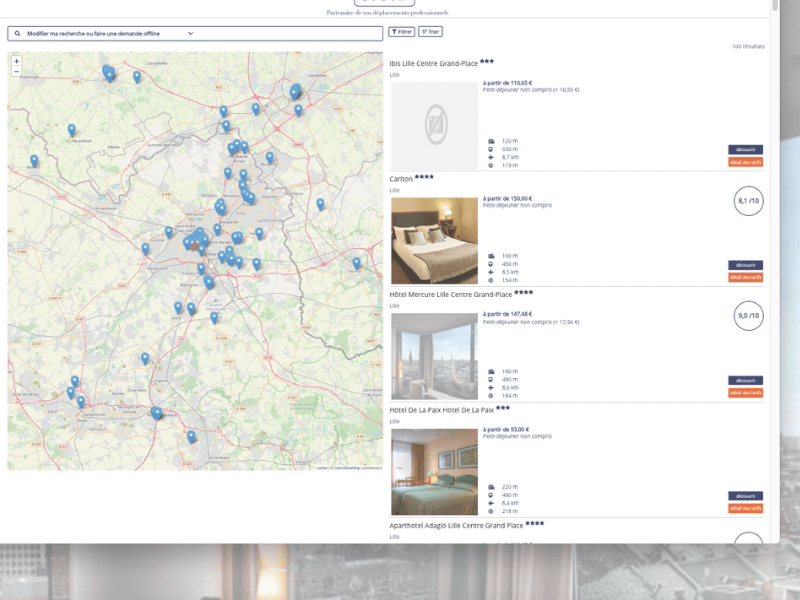This screenshot has width=800, height=600.
Task: Click 'découvrir' for Hotel De La Paix
Action: (745, 496)
